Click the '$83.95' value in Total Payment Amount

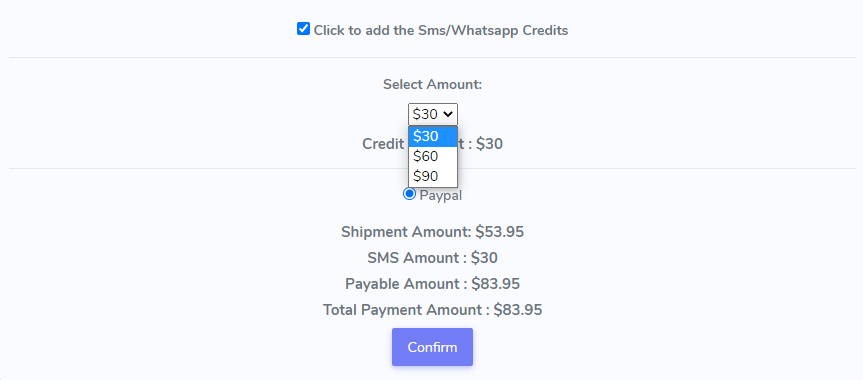click(x=518, y=310)
